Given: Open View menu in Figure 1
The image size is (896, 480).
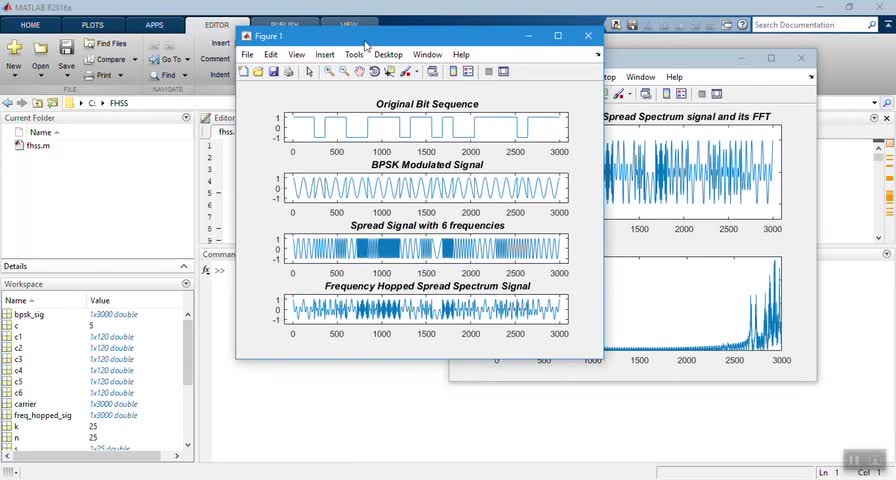Looking at the screenshot, I should click(x=297, y=55).
